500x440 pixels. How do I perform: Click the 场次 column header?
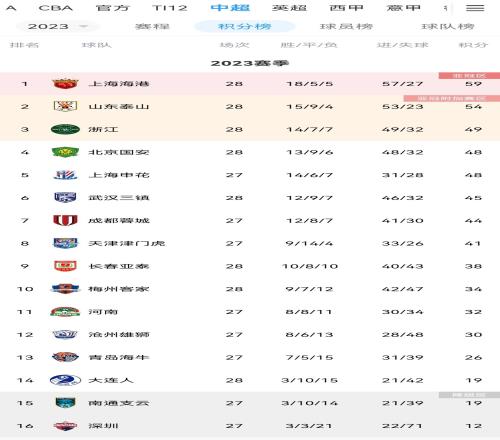click(x=234, y=45)
